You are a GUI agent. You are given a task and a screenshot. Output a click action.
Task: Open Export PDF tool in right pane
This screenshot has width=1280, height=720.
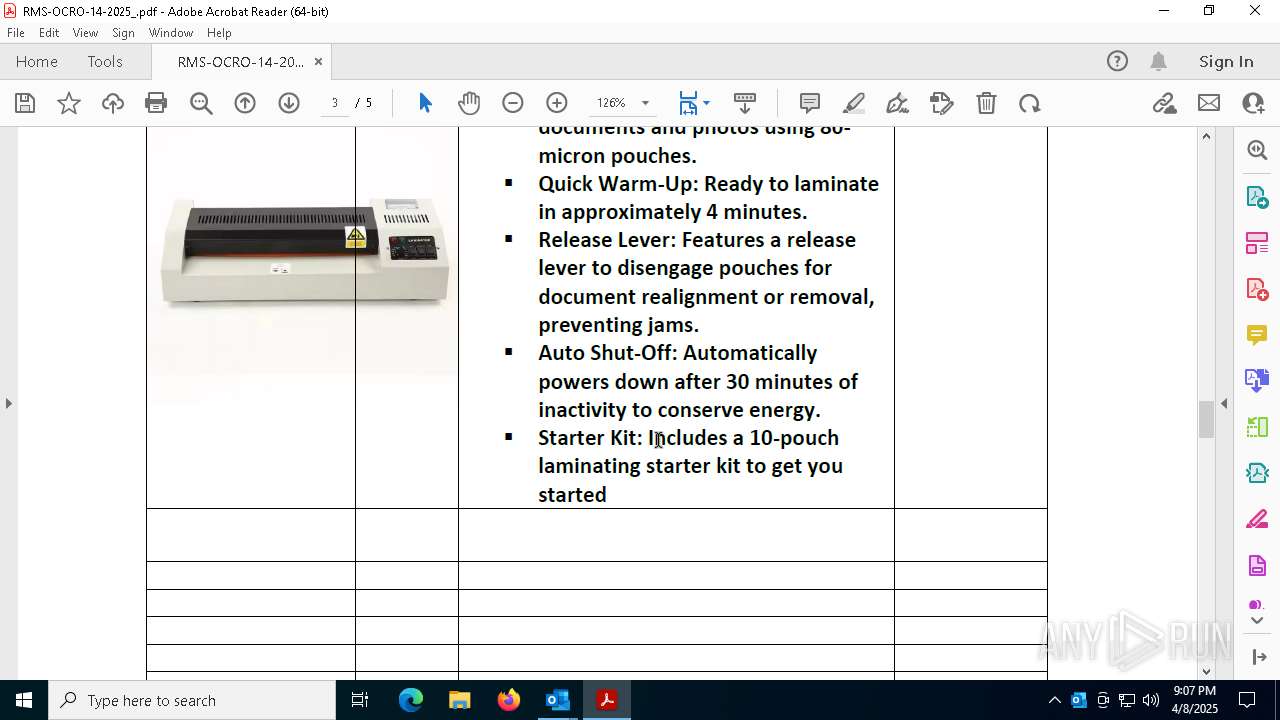pyautogui.click(x=1257, y=197)
